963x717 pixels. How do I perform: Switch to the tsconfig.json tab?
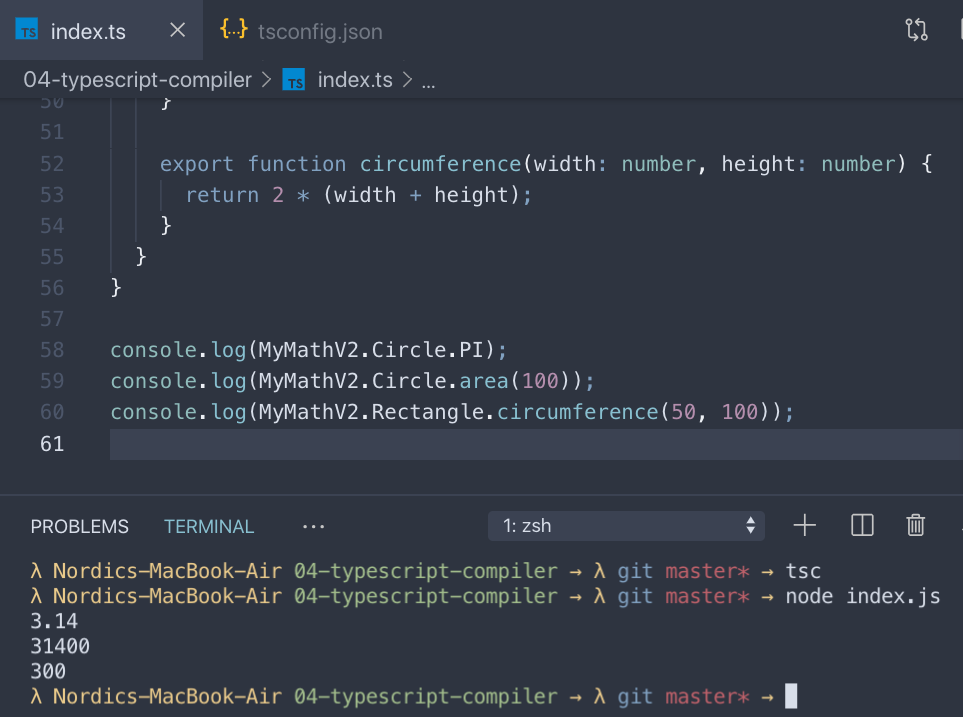[x=301, y=30]
